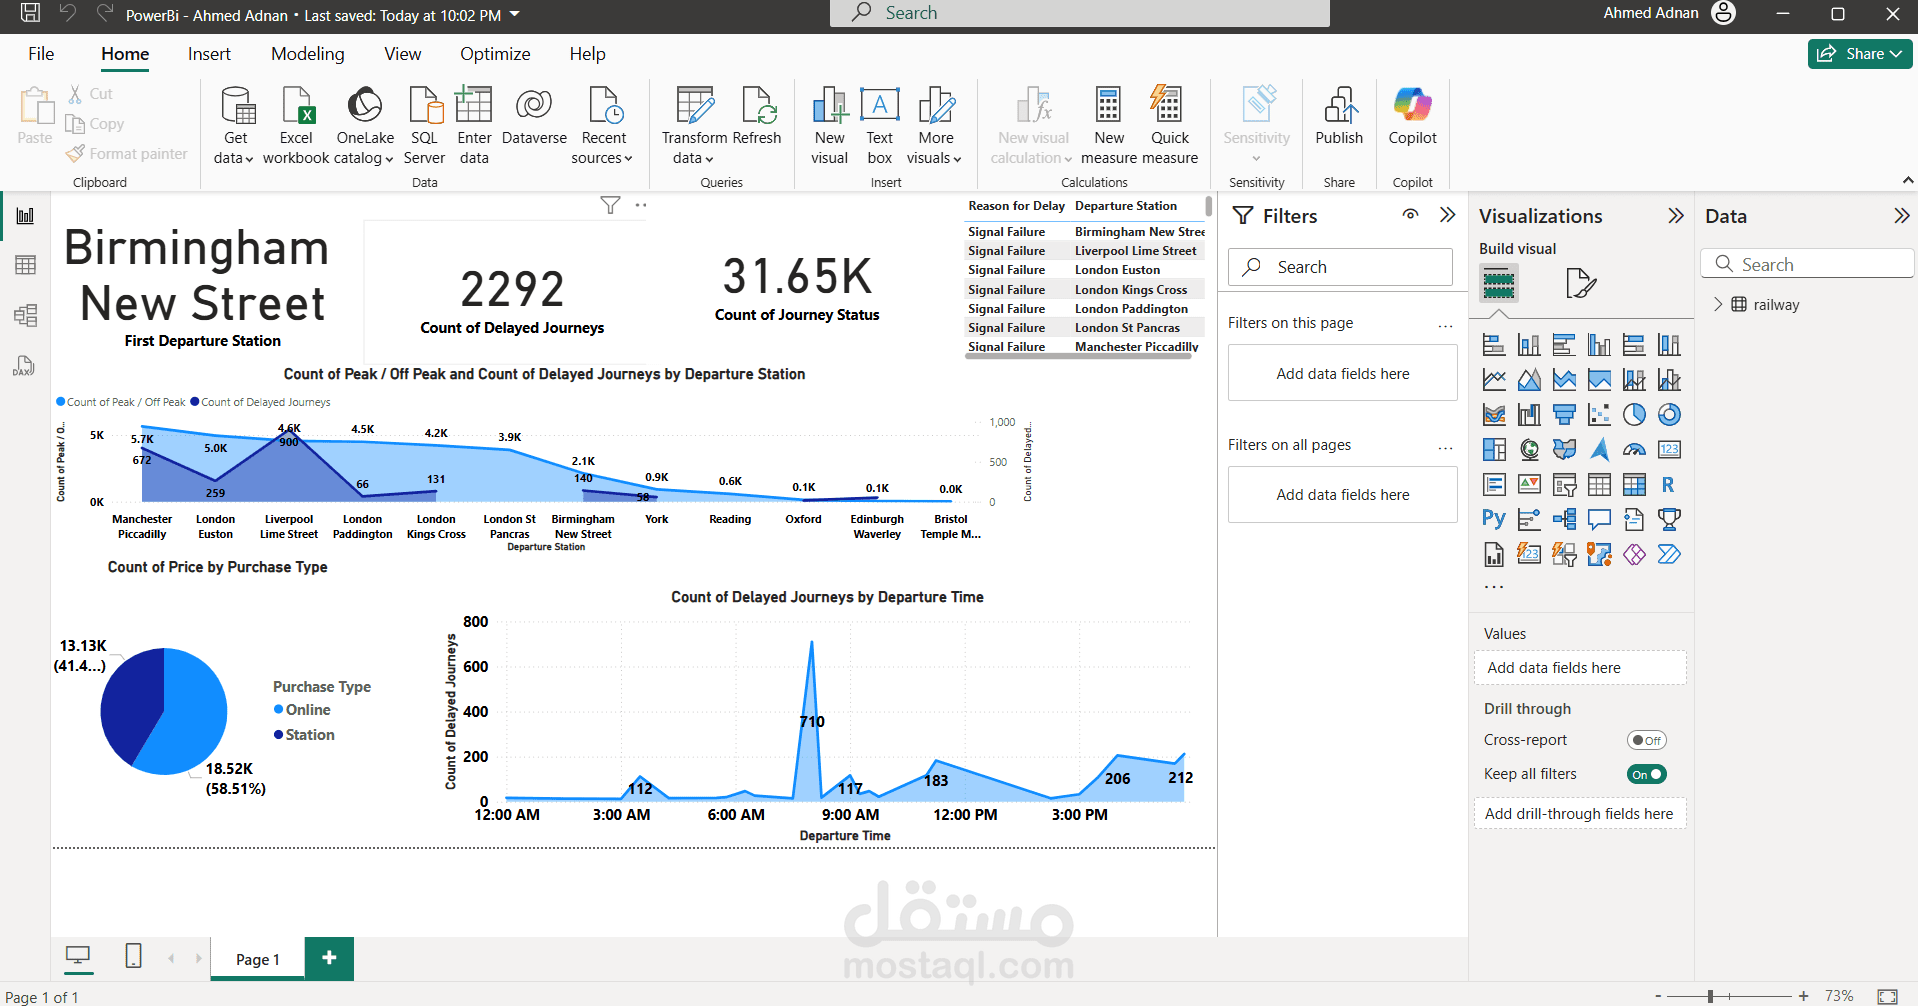Pick the Slicer visual icon
This screenshot has height=1006, width=1918.
(1564, 485)
